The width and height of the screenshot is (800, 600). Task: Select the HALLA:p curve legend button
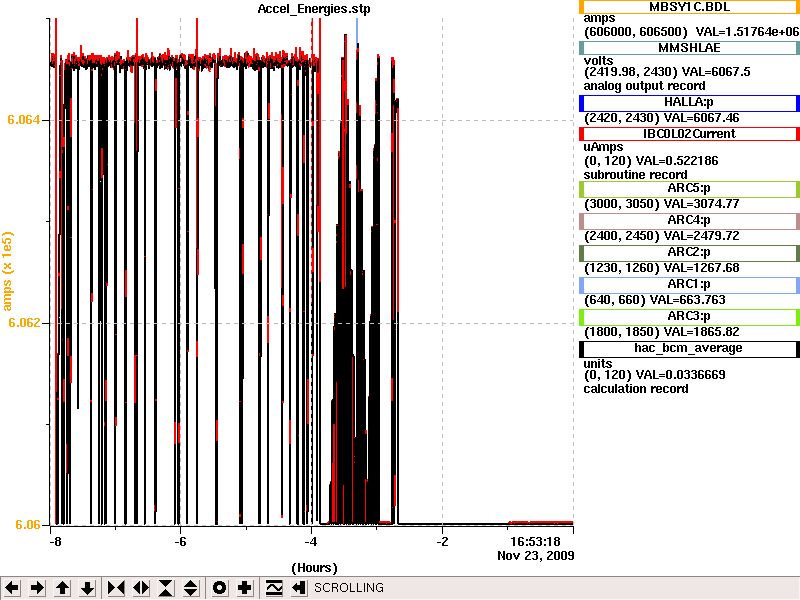coord(689,103)
